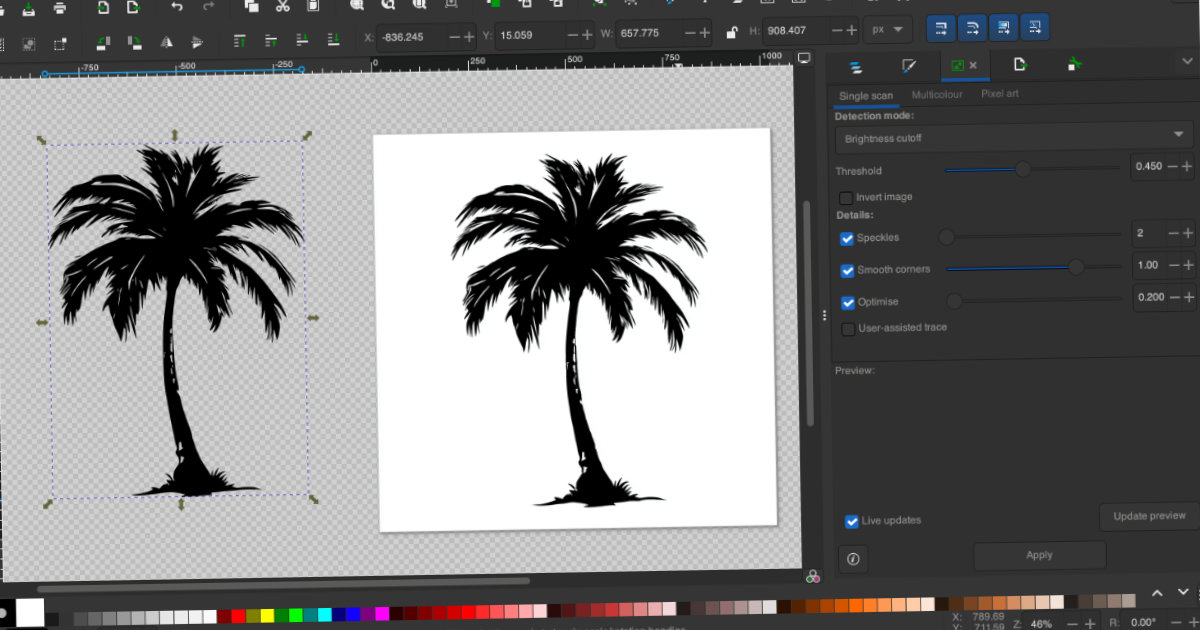Screen dimensions: 1200x630
Task: Switch to the Pixel art tab
Action: pos(1000,93)
